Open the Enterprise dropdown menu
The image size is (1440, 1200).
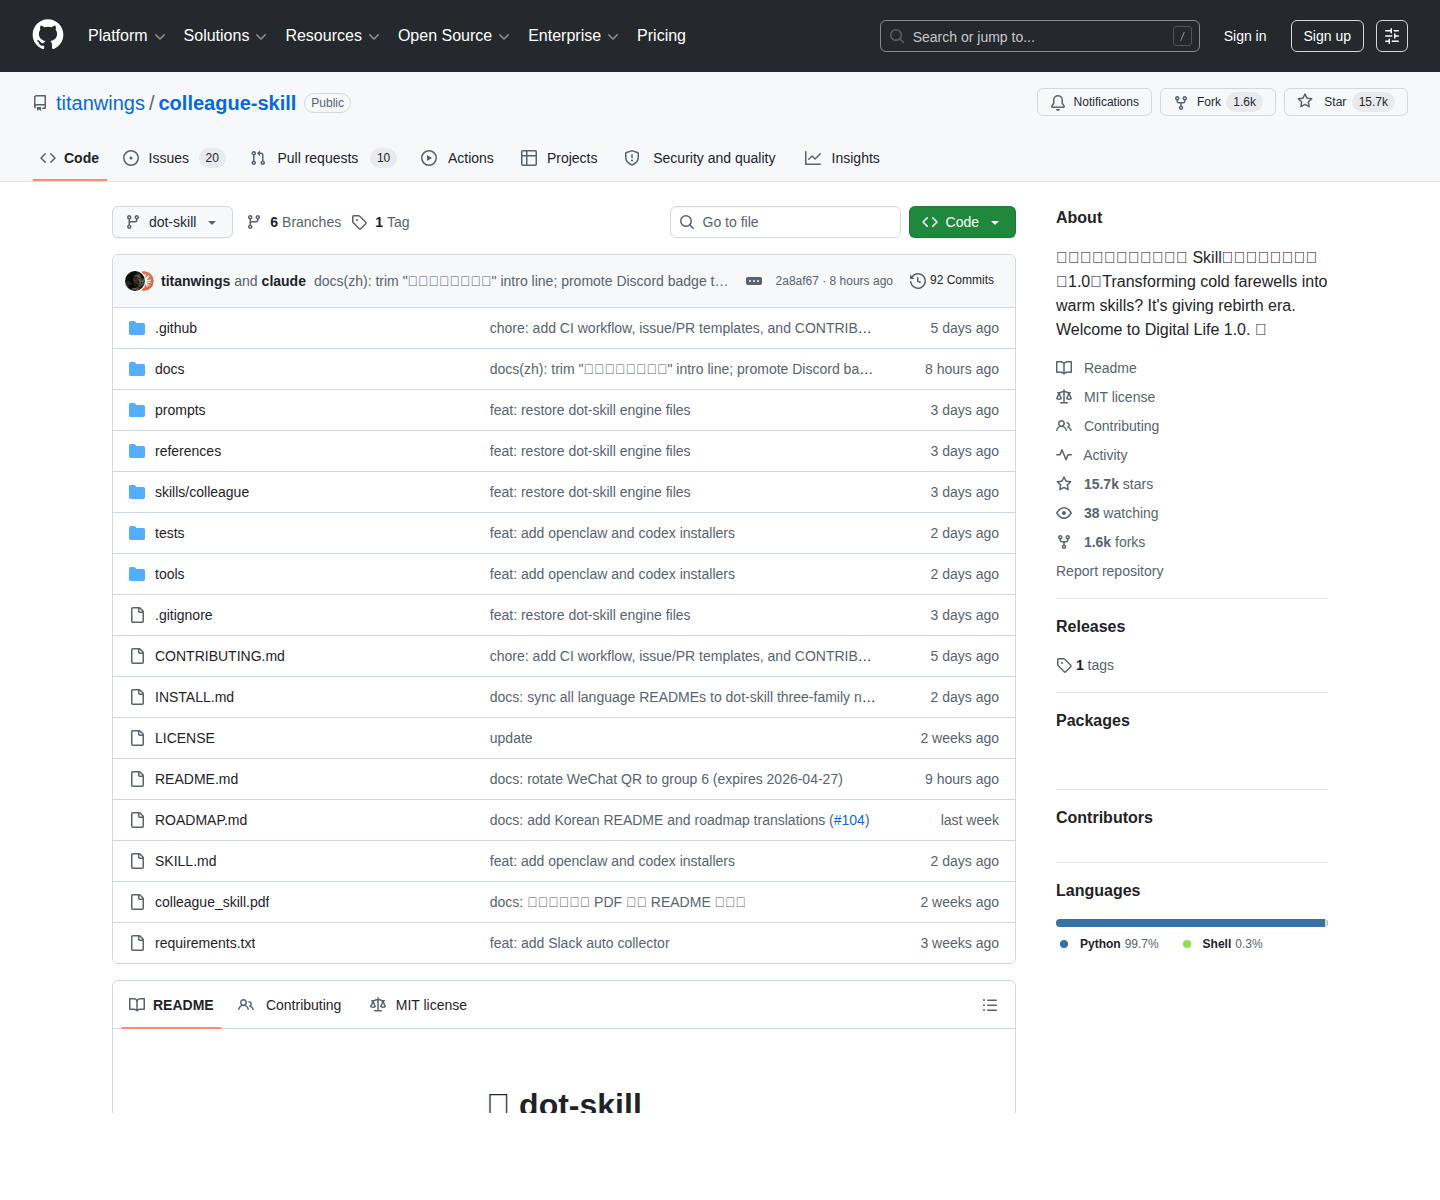(573, 36)
